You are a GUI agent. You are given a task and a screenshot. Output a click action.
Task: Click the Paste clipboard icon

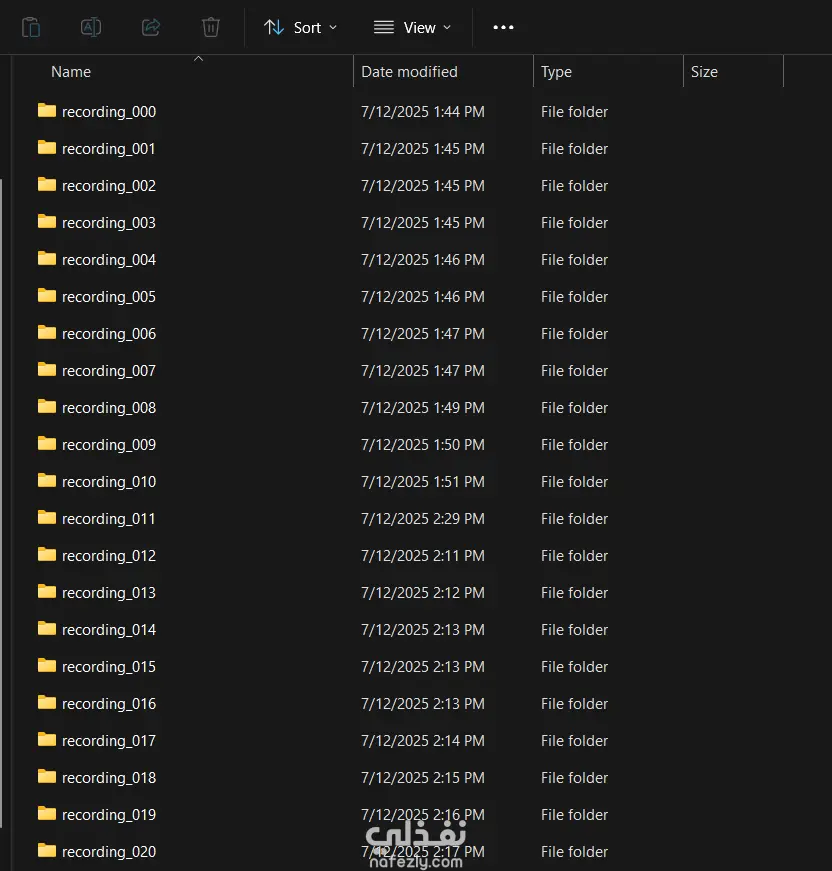coord(31,27)
